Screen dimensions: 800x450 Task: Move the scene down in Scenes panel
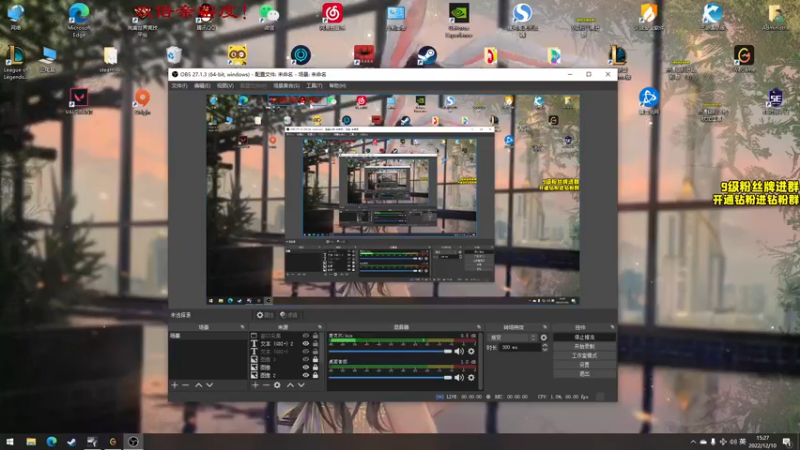(209, 385)
